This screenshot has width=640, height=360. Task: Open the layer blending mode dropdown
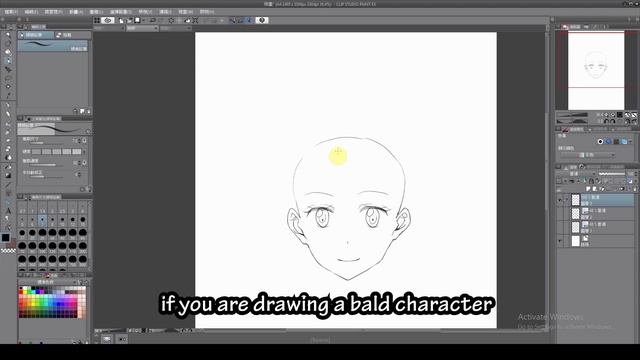click(577, 174)
